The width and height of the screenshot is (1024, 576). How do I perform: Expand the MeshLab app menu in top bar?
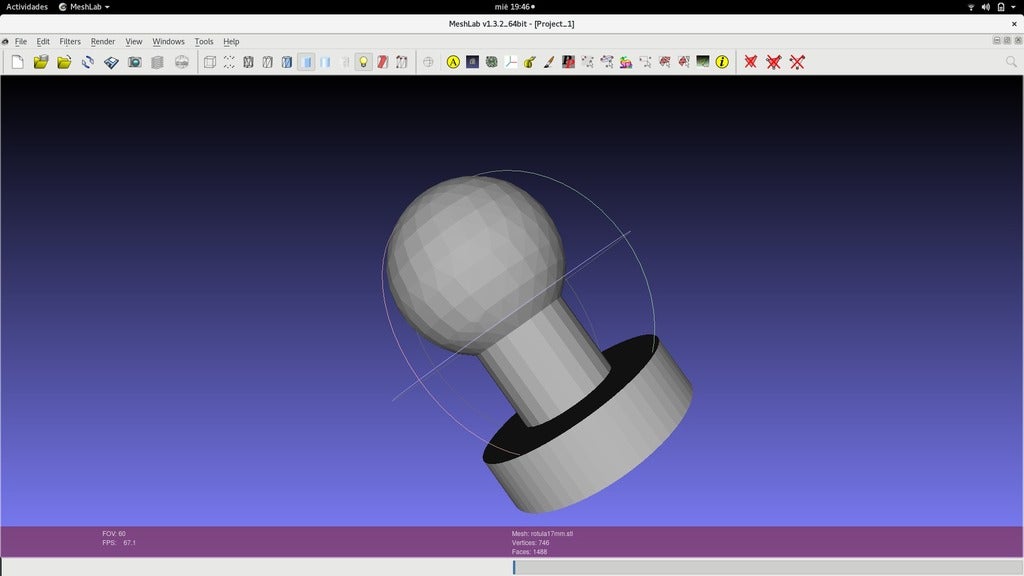[84, 7]
